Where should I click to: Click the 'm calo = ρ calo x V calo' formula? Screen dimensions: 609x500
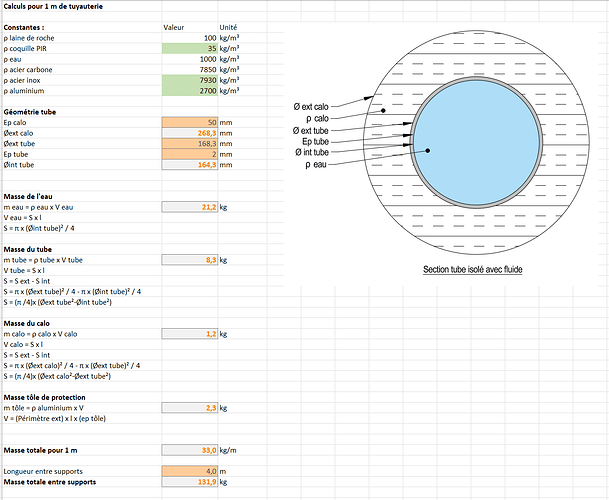(x=40, y=334)
